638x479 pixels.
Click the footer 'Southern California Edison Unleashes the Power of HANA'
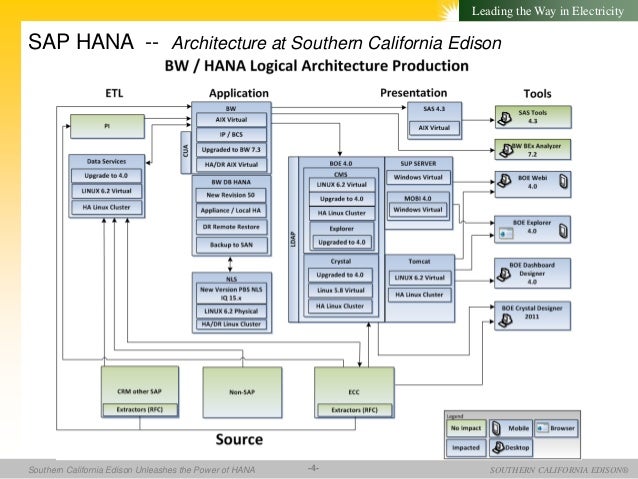pyautogui.click(x=142, y=470)
